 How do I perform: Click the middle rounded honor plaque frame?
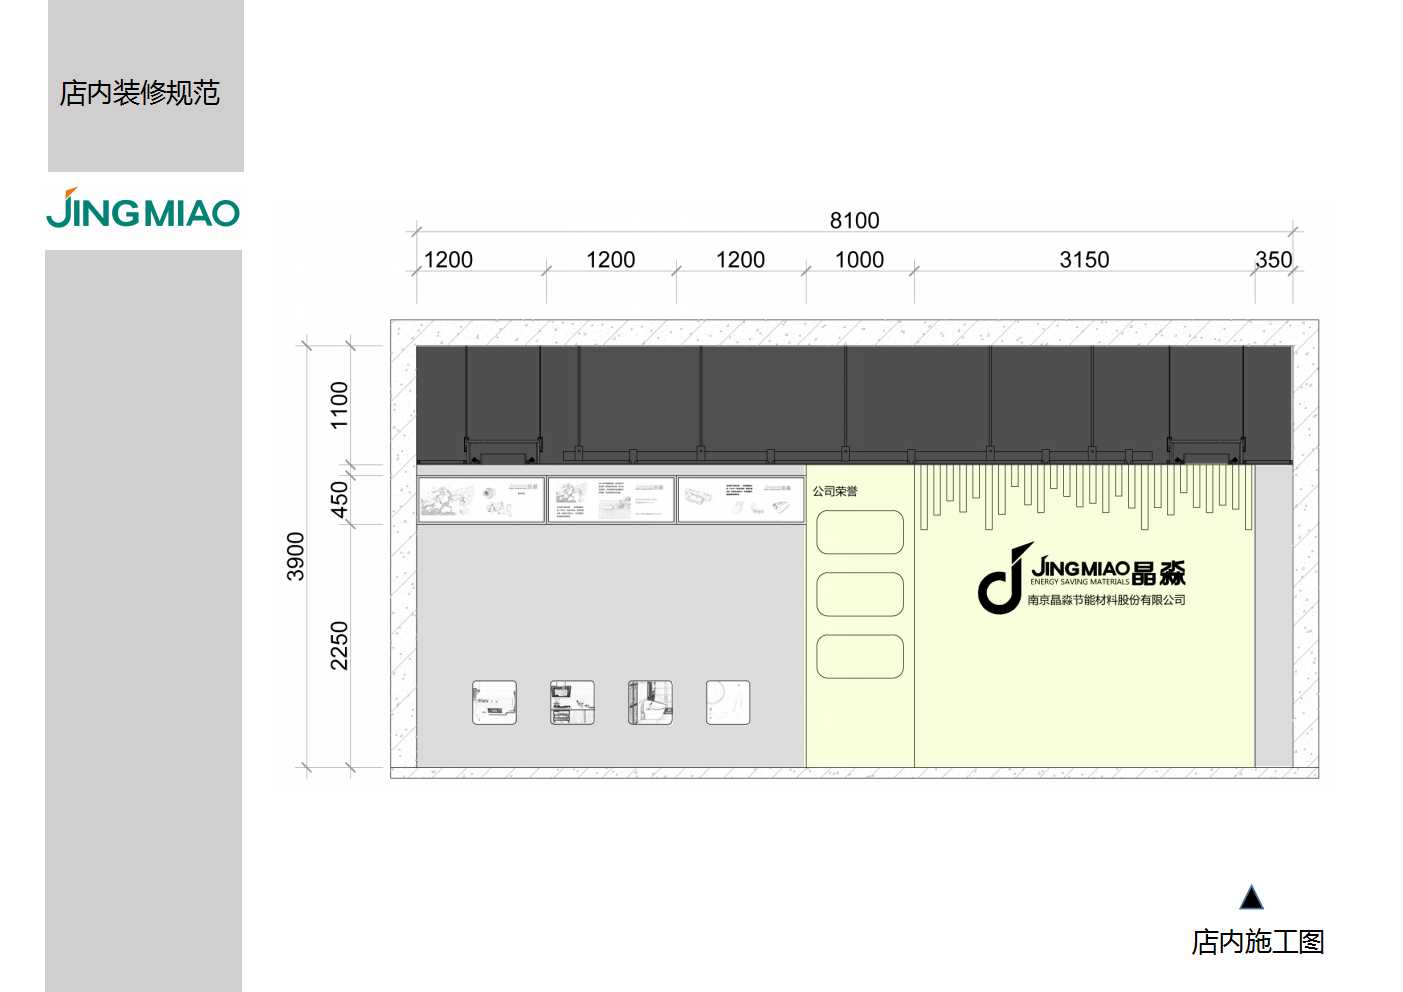(860, 594)
